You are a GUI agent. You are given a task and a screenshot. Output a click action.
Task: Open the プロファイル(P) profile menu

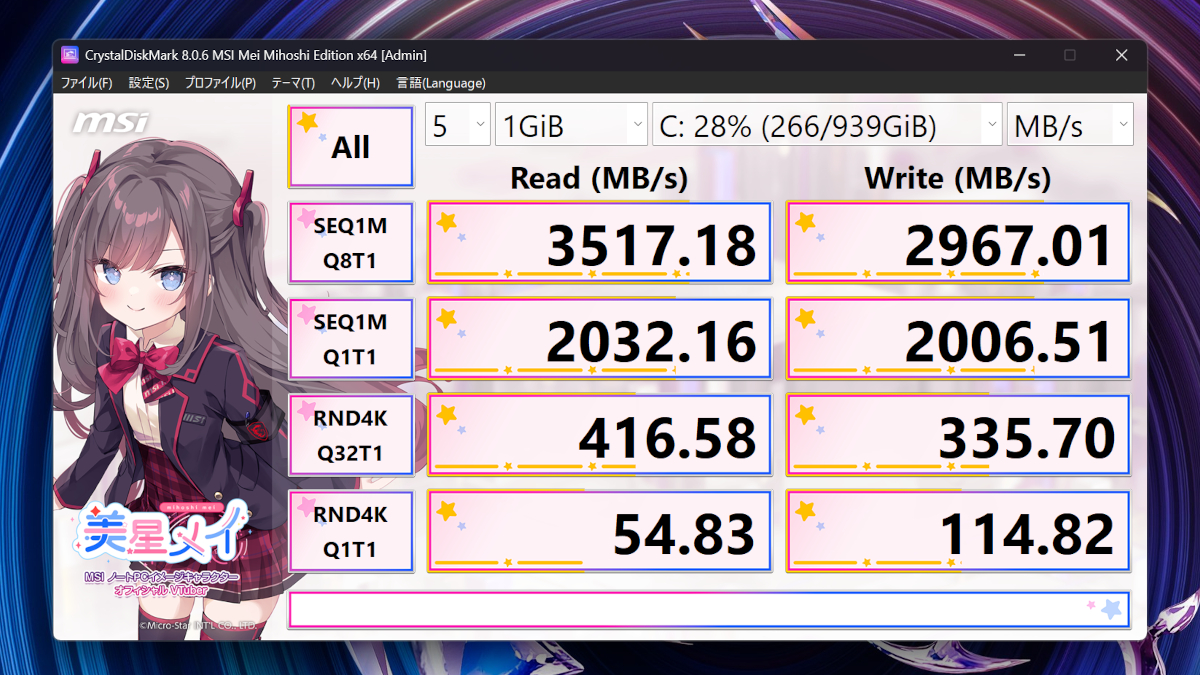point(220,83)
